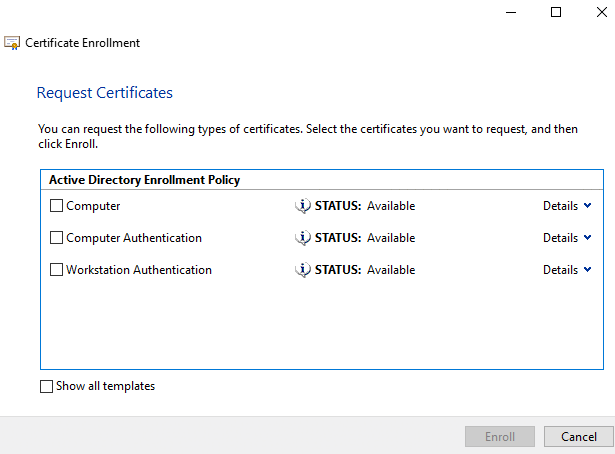Image resolution: width=615 pixels, height=454 pixels.
Task: Select the Computer Authentication checkbox
Action: click(x=56, y=238)
